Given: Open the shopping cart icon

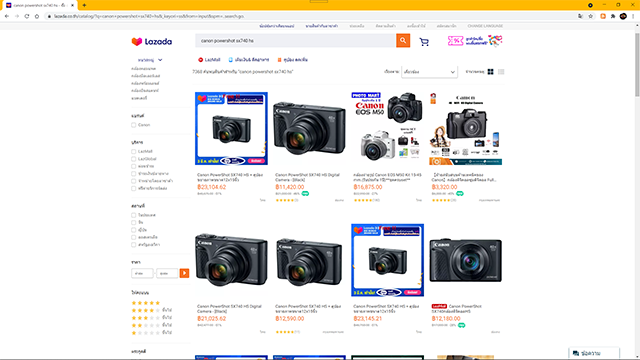Looking at the screenshot, I should [x=424, y=42].
